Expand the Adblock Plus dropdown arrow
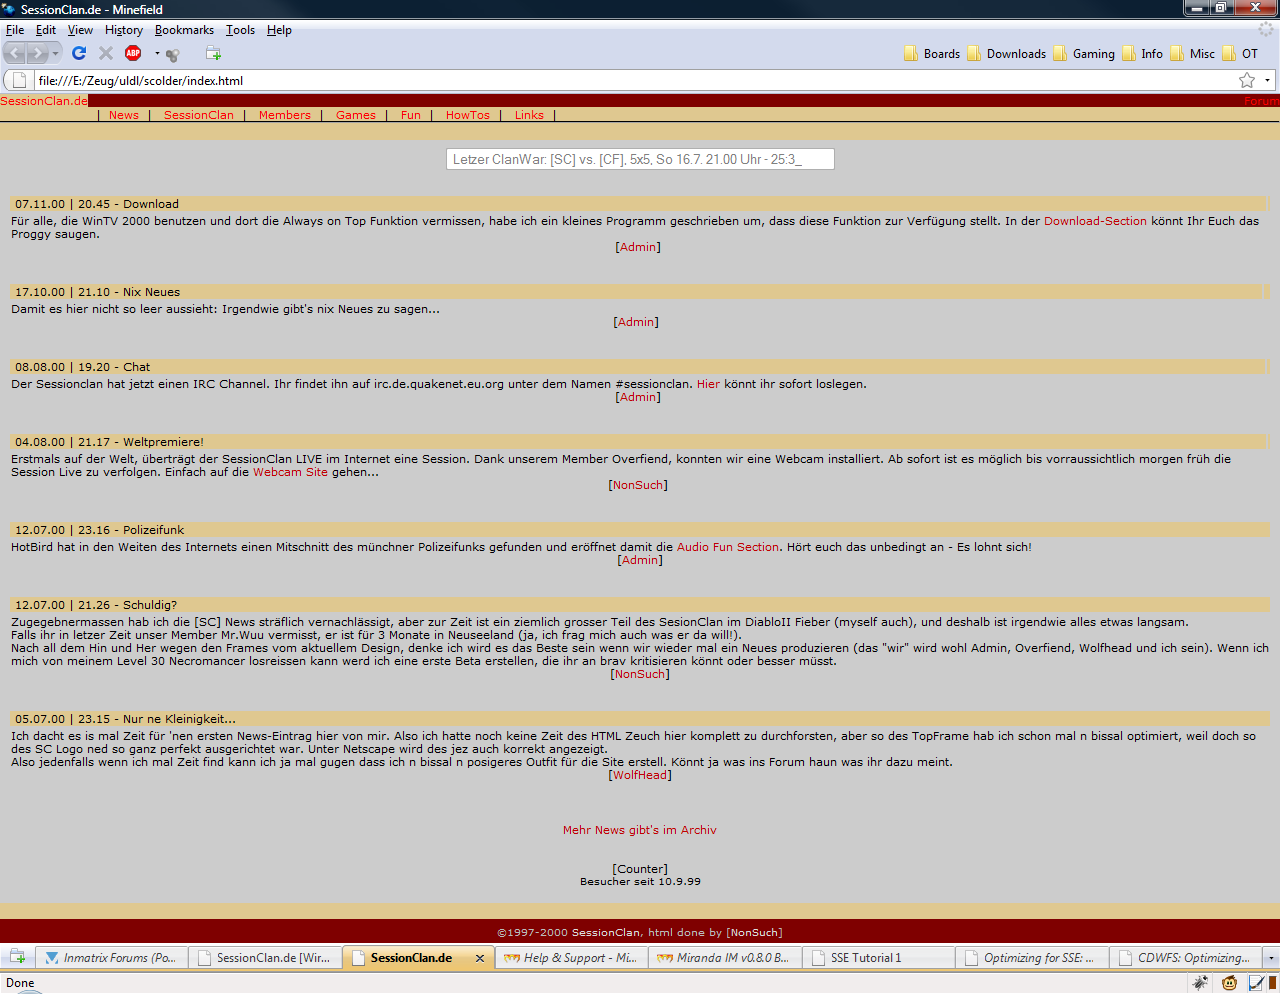This screenshot has height=994, width=1280. pyautogui.click(x=157, y=54)
